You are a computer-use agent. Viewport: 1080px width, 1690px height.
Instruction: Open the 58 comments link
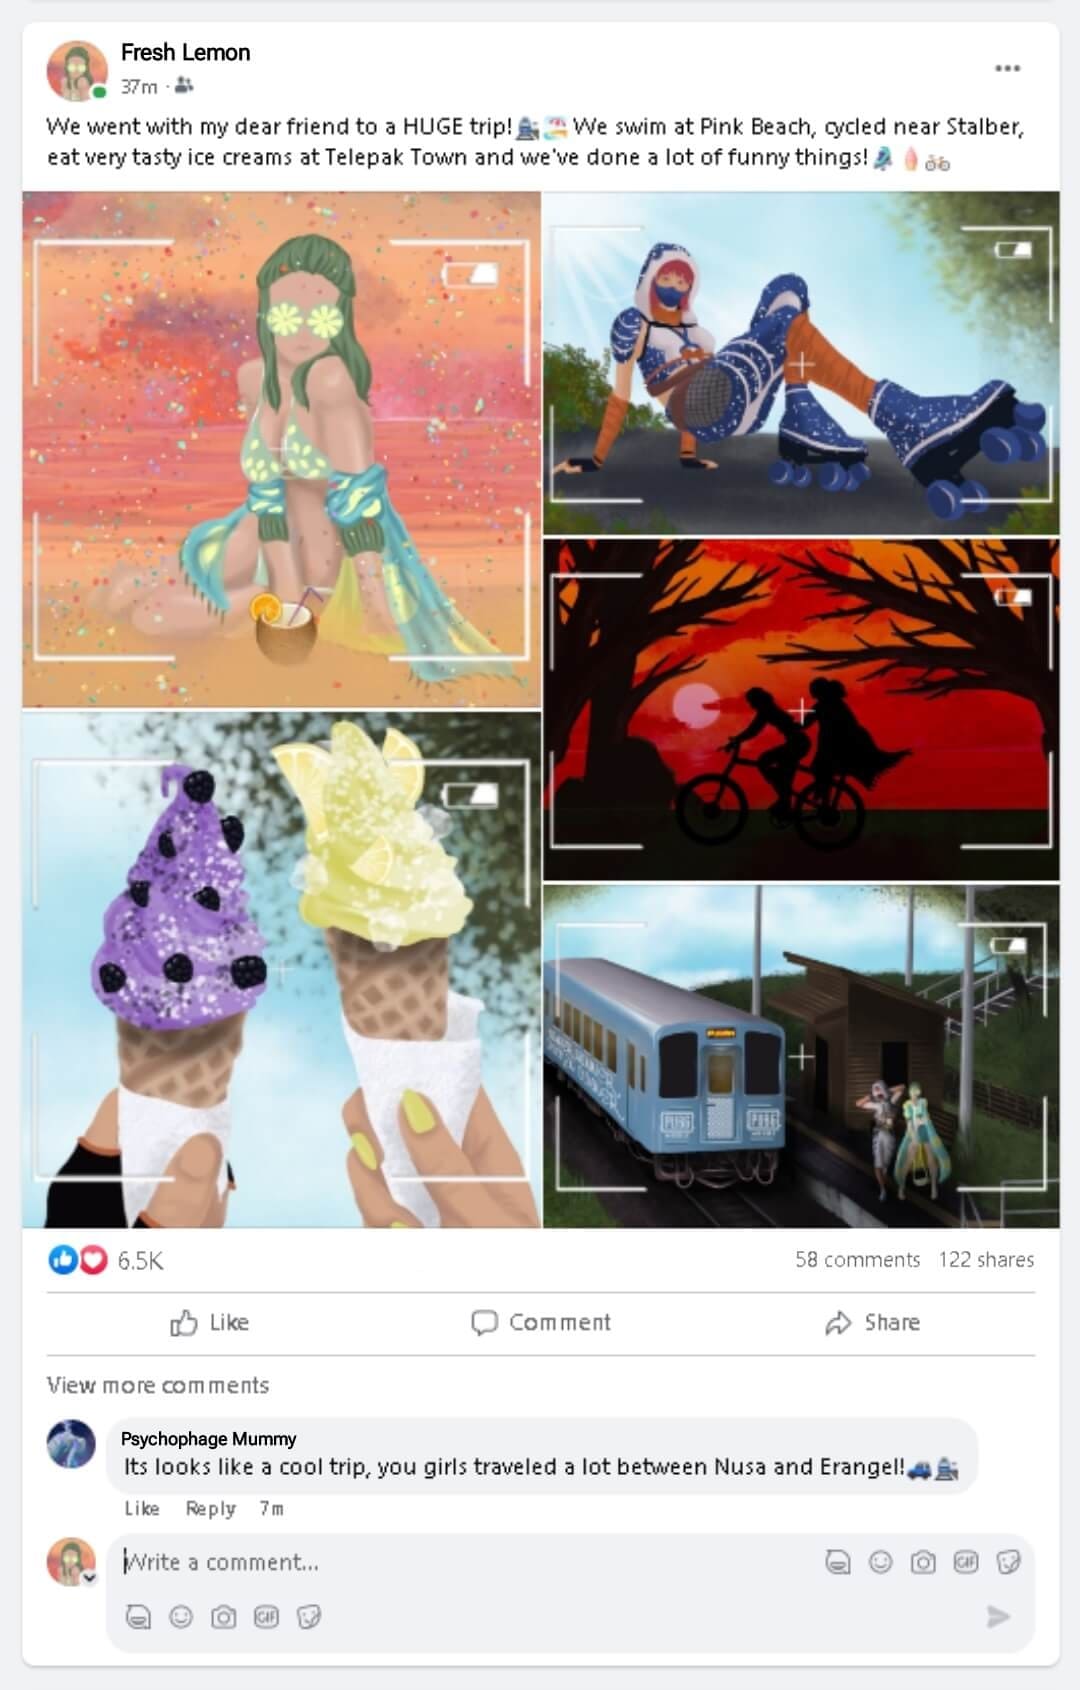(x=857, y=1259)
